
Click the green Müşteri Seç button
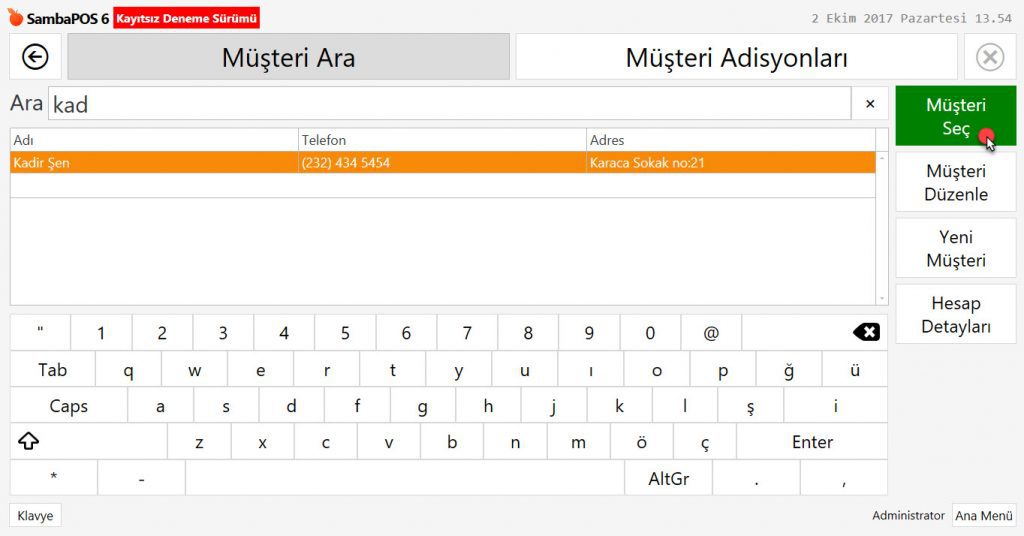click(x=955, y=117)
